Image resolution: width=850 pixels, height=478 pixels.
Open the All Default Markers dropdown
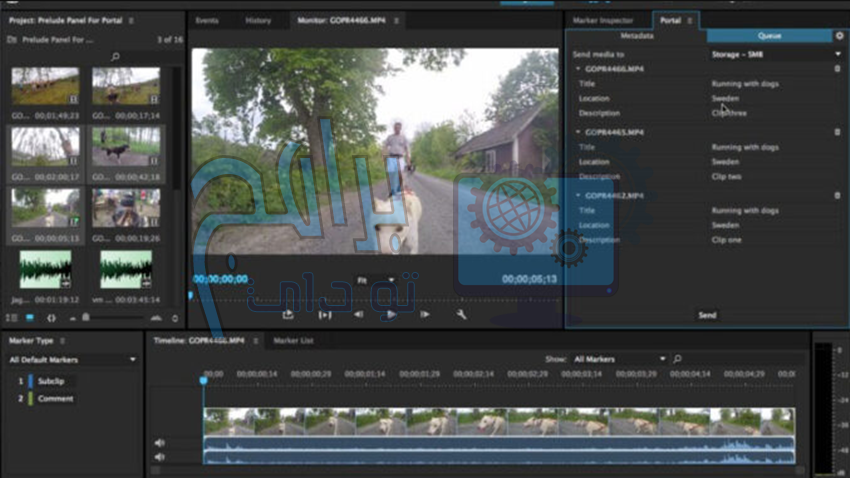point(72,359)
